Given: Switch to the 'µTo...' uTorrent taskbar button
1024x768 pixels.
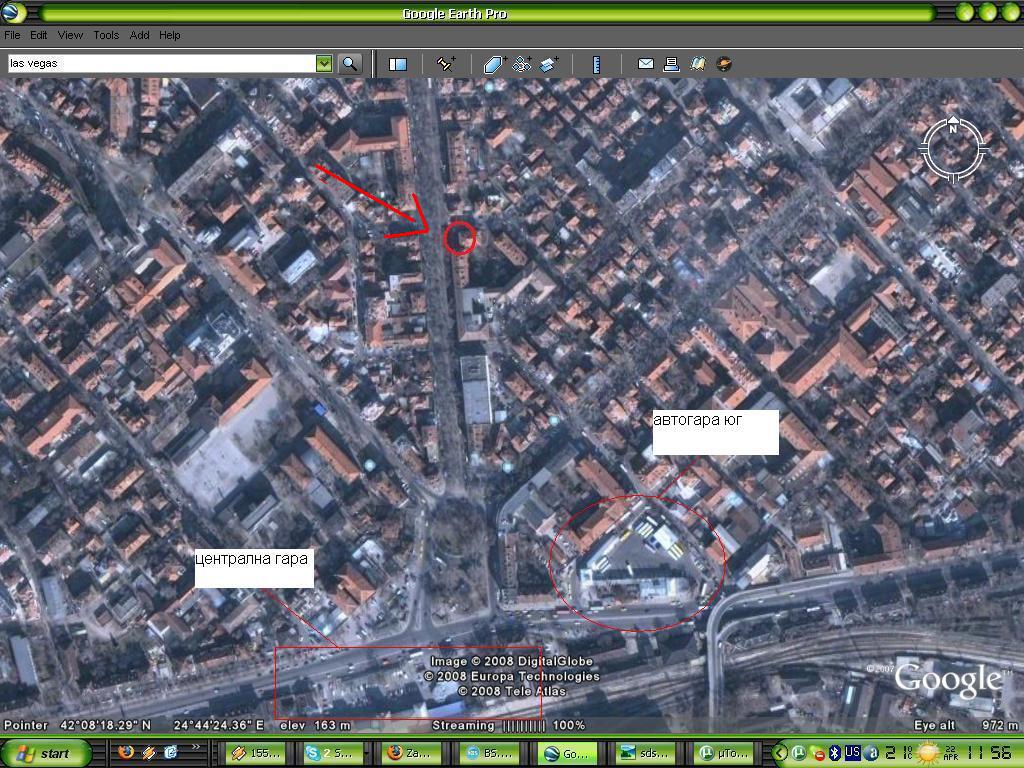Looking at the screenshot, I should pyautogui.click(x=726, y=753).
